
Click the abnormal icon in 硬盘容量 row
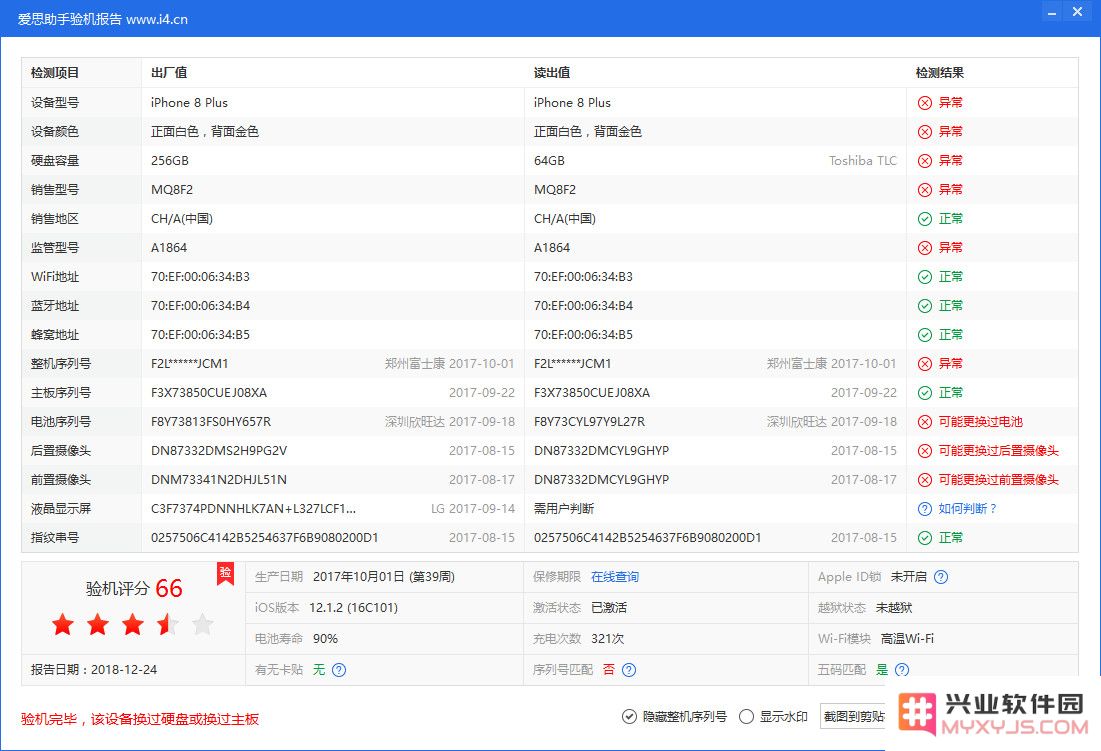(925, 161)
